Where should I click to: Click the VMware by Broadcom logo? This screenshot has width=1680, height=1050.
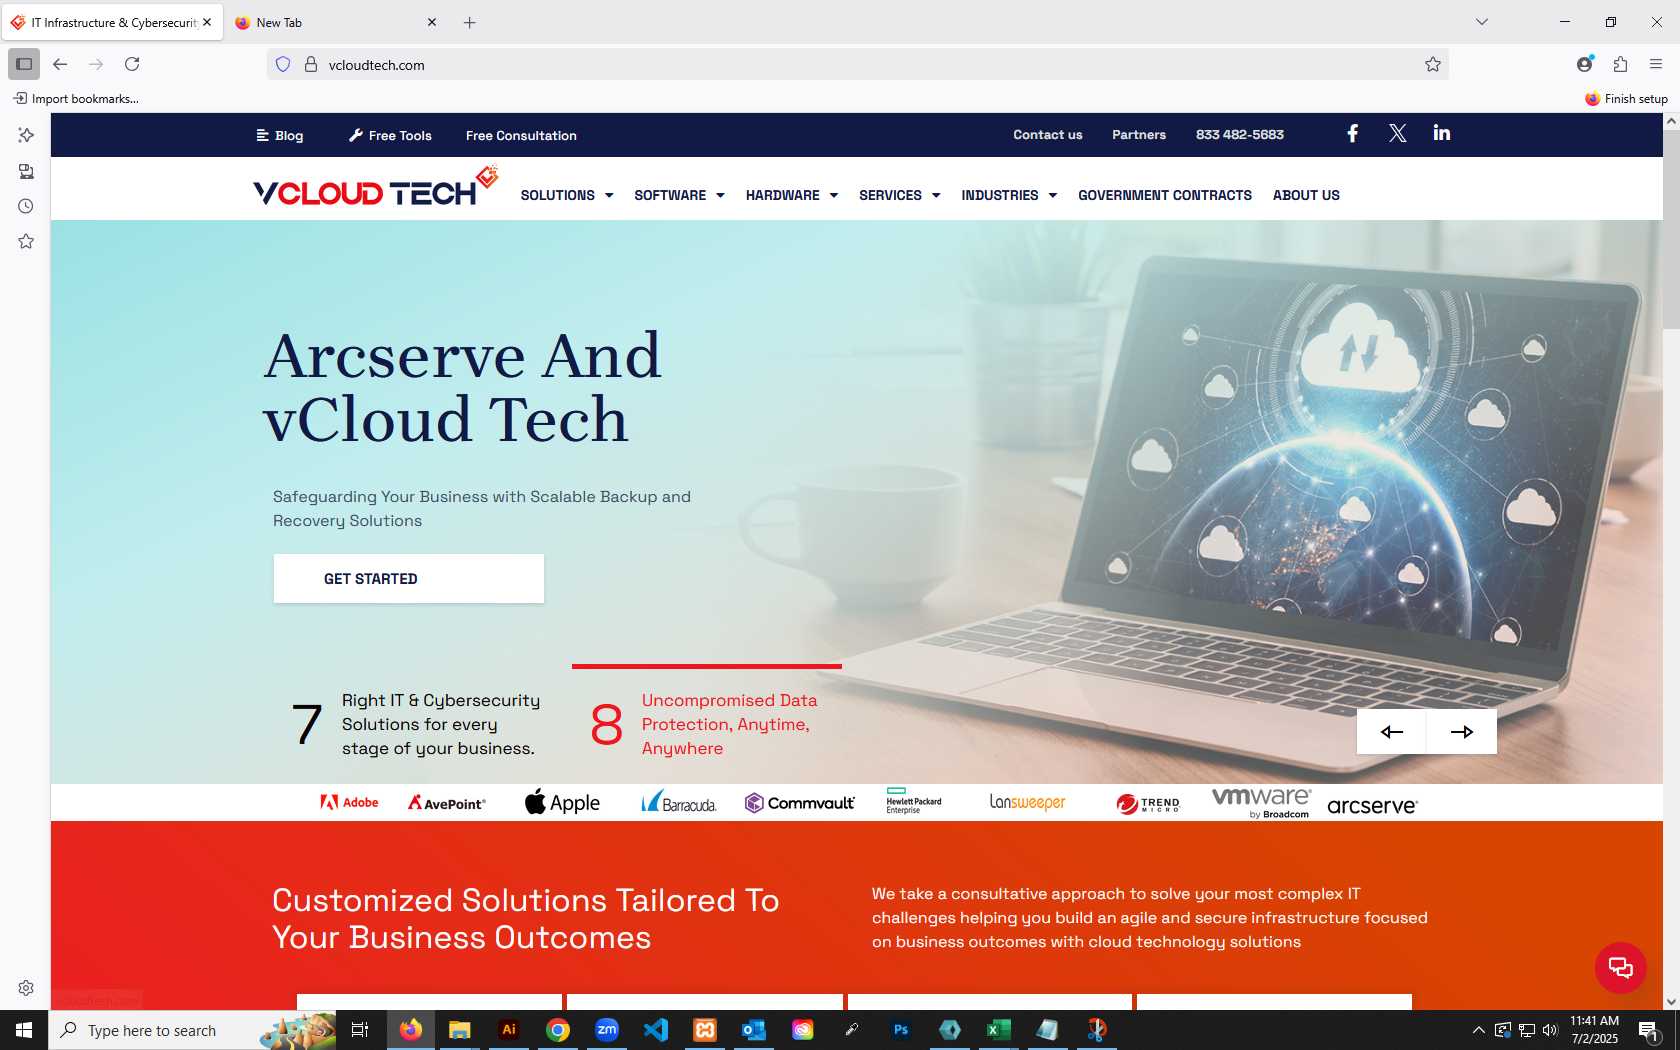(1262, 802)
